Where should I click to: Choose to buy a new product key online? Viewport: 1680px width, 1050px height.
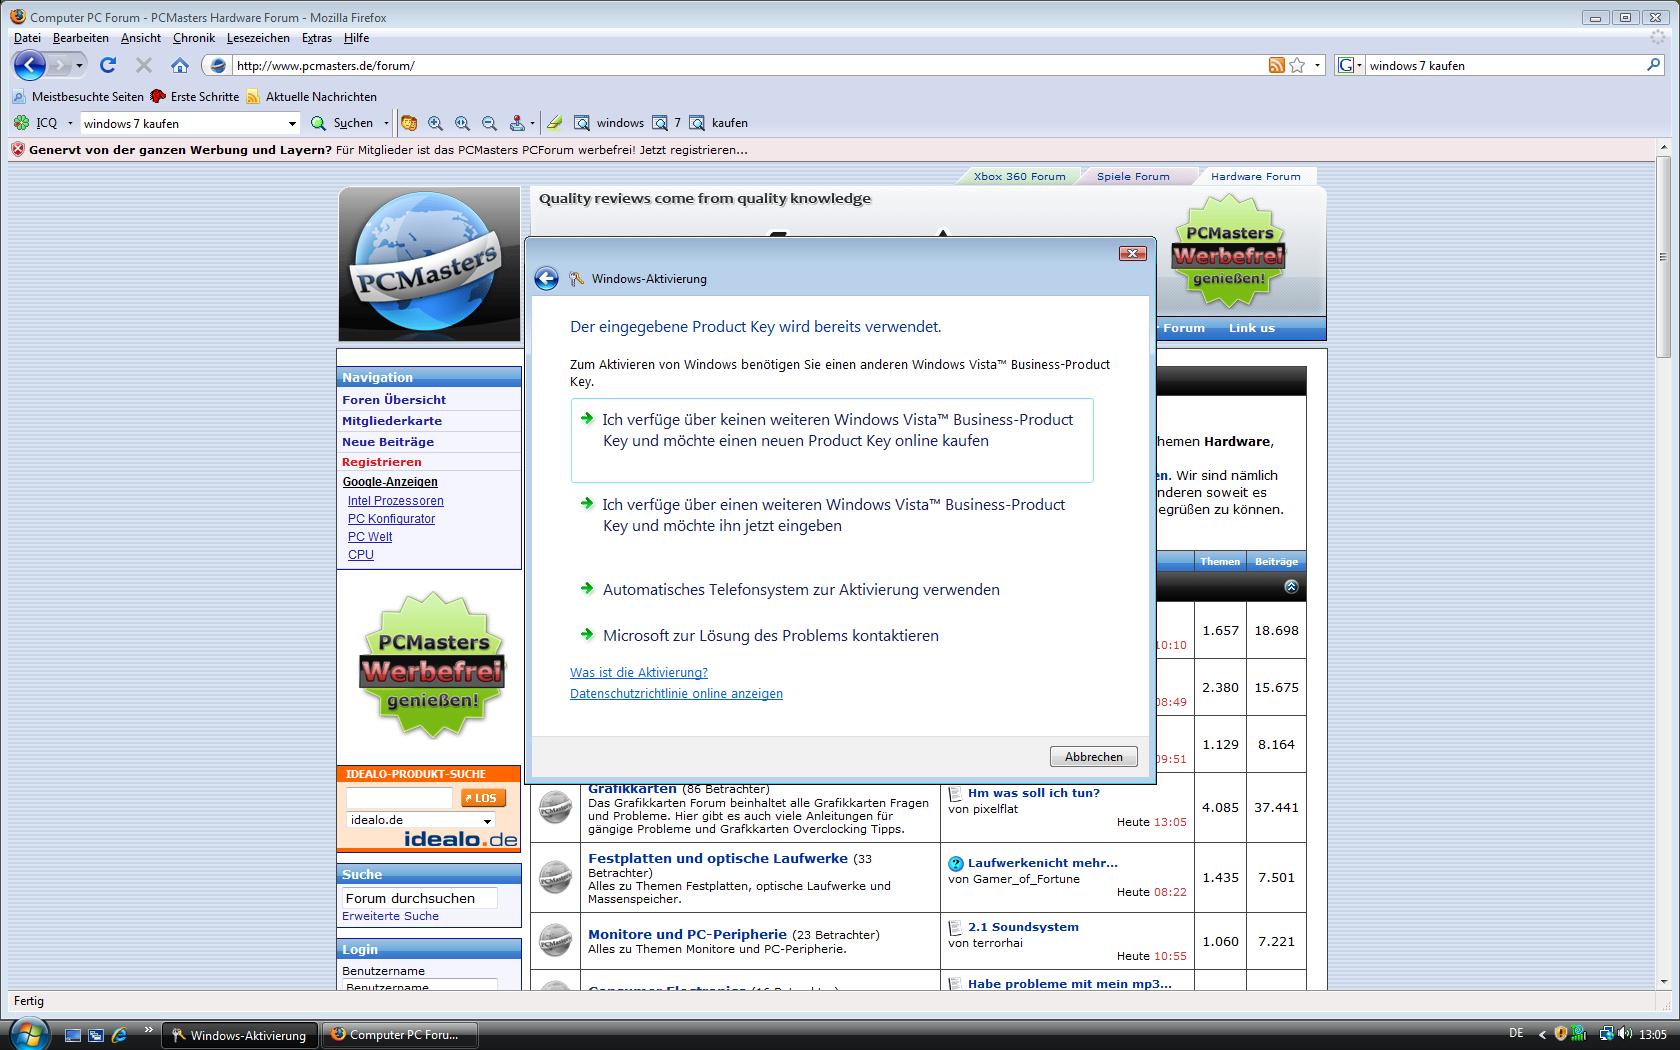832,440
